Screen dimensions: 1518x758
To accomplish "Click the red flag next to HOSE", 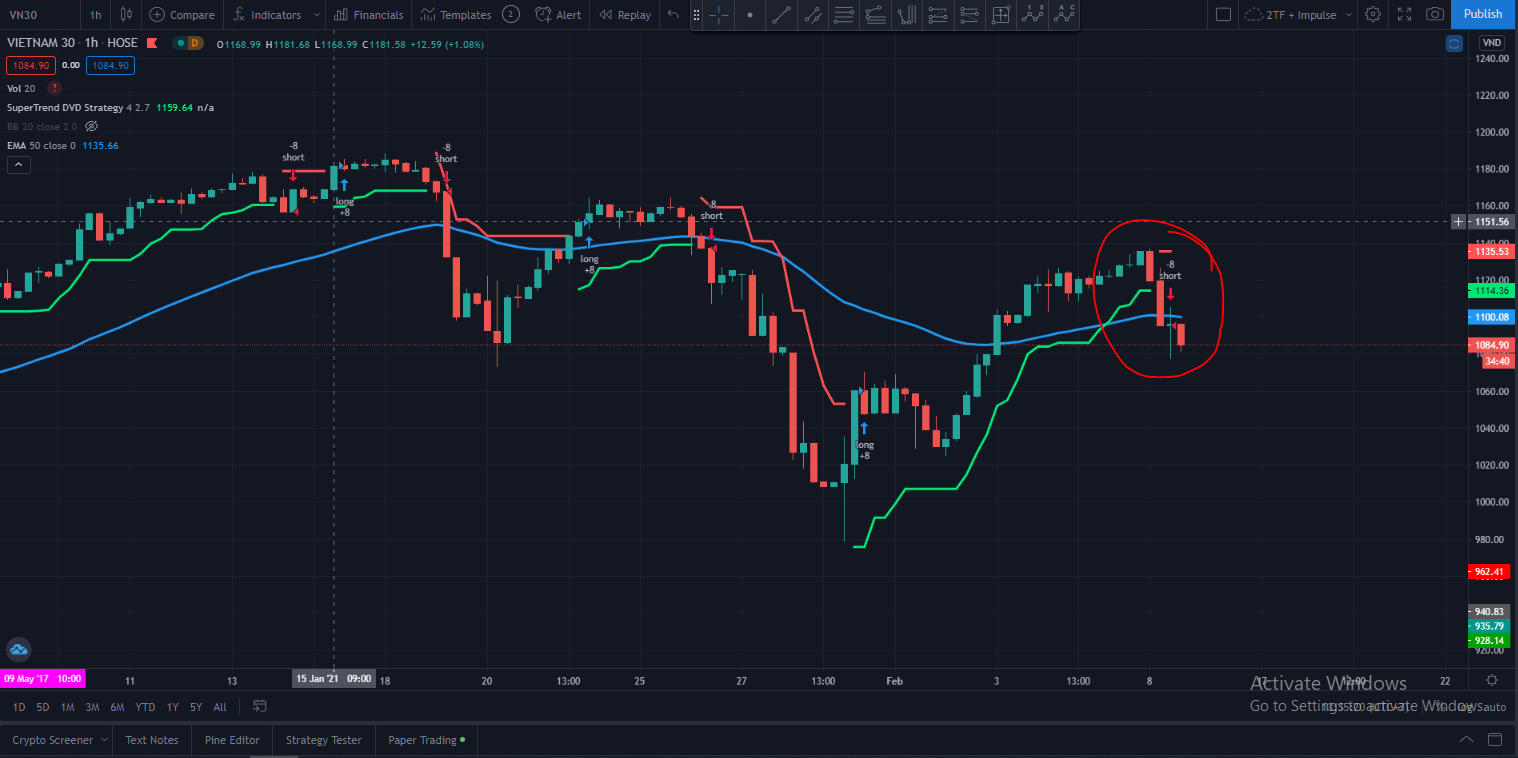I will [151, 43].
